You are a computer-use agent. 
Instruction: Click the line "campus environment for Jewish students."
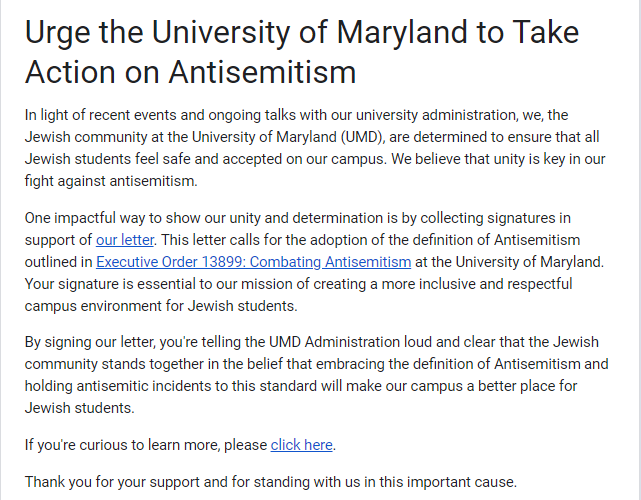pos(161,306)
